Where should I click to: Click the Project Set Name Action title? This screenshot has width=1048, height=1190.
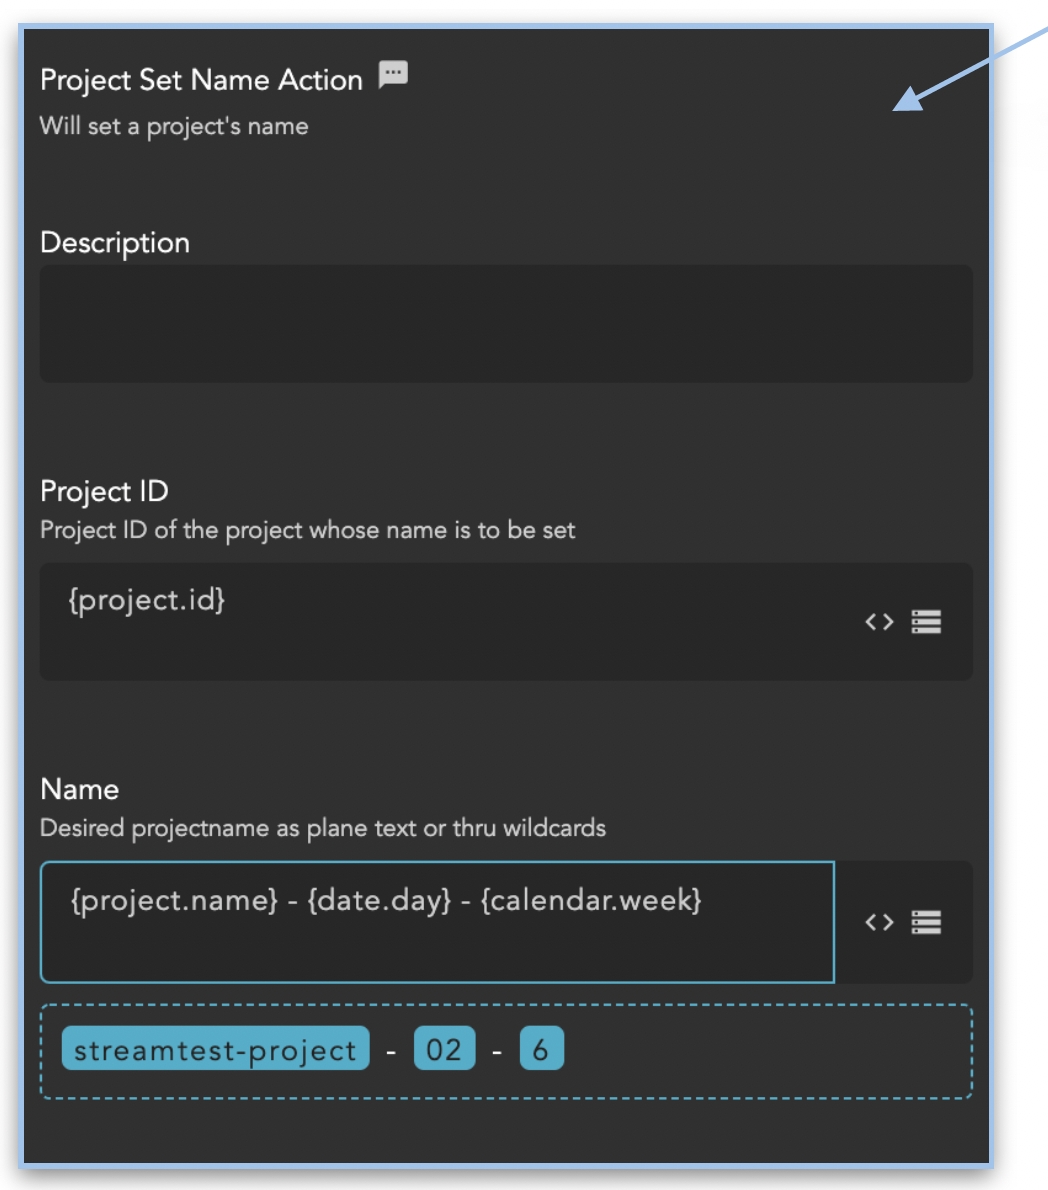click(x=201, y=81)
